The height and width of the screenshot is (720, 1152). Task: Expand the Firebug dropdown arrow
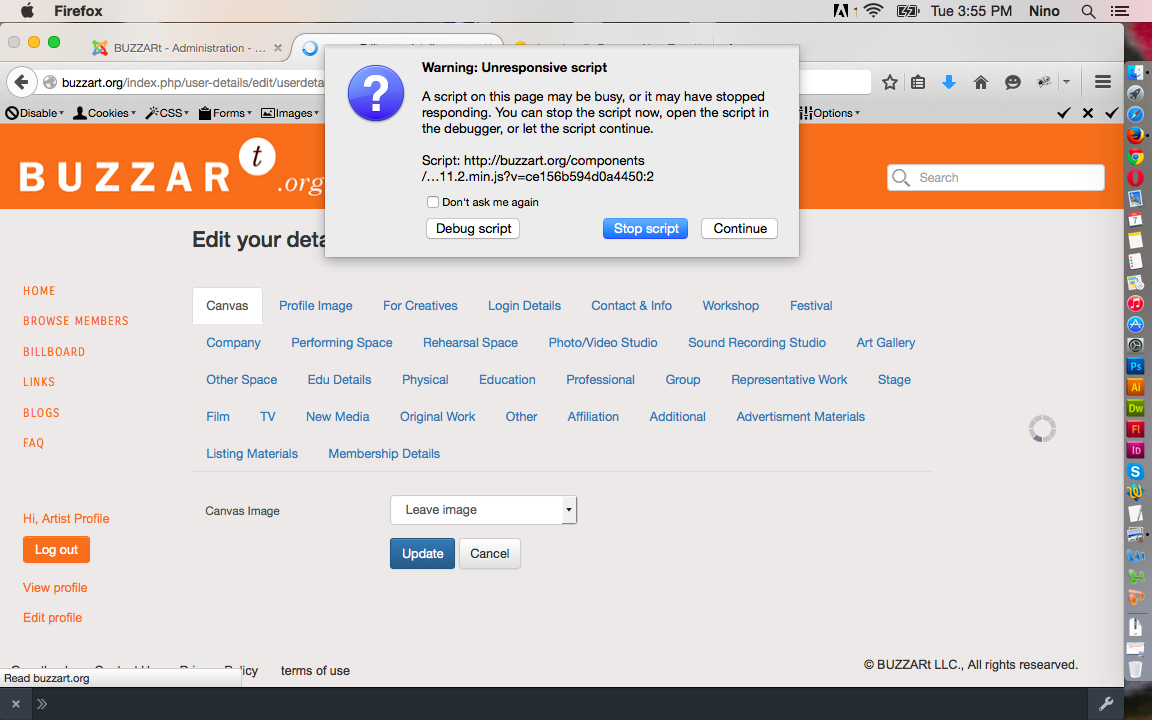click(x=1066, y=82)
